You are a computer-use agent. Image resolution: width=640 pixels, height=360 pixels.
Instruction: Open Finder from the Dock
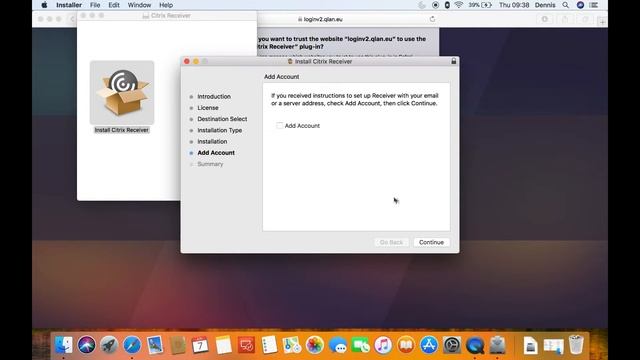64,345
